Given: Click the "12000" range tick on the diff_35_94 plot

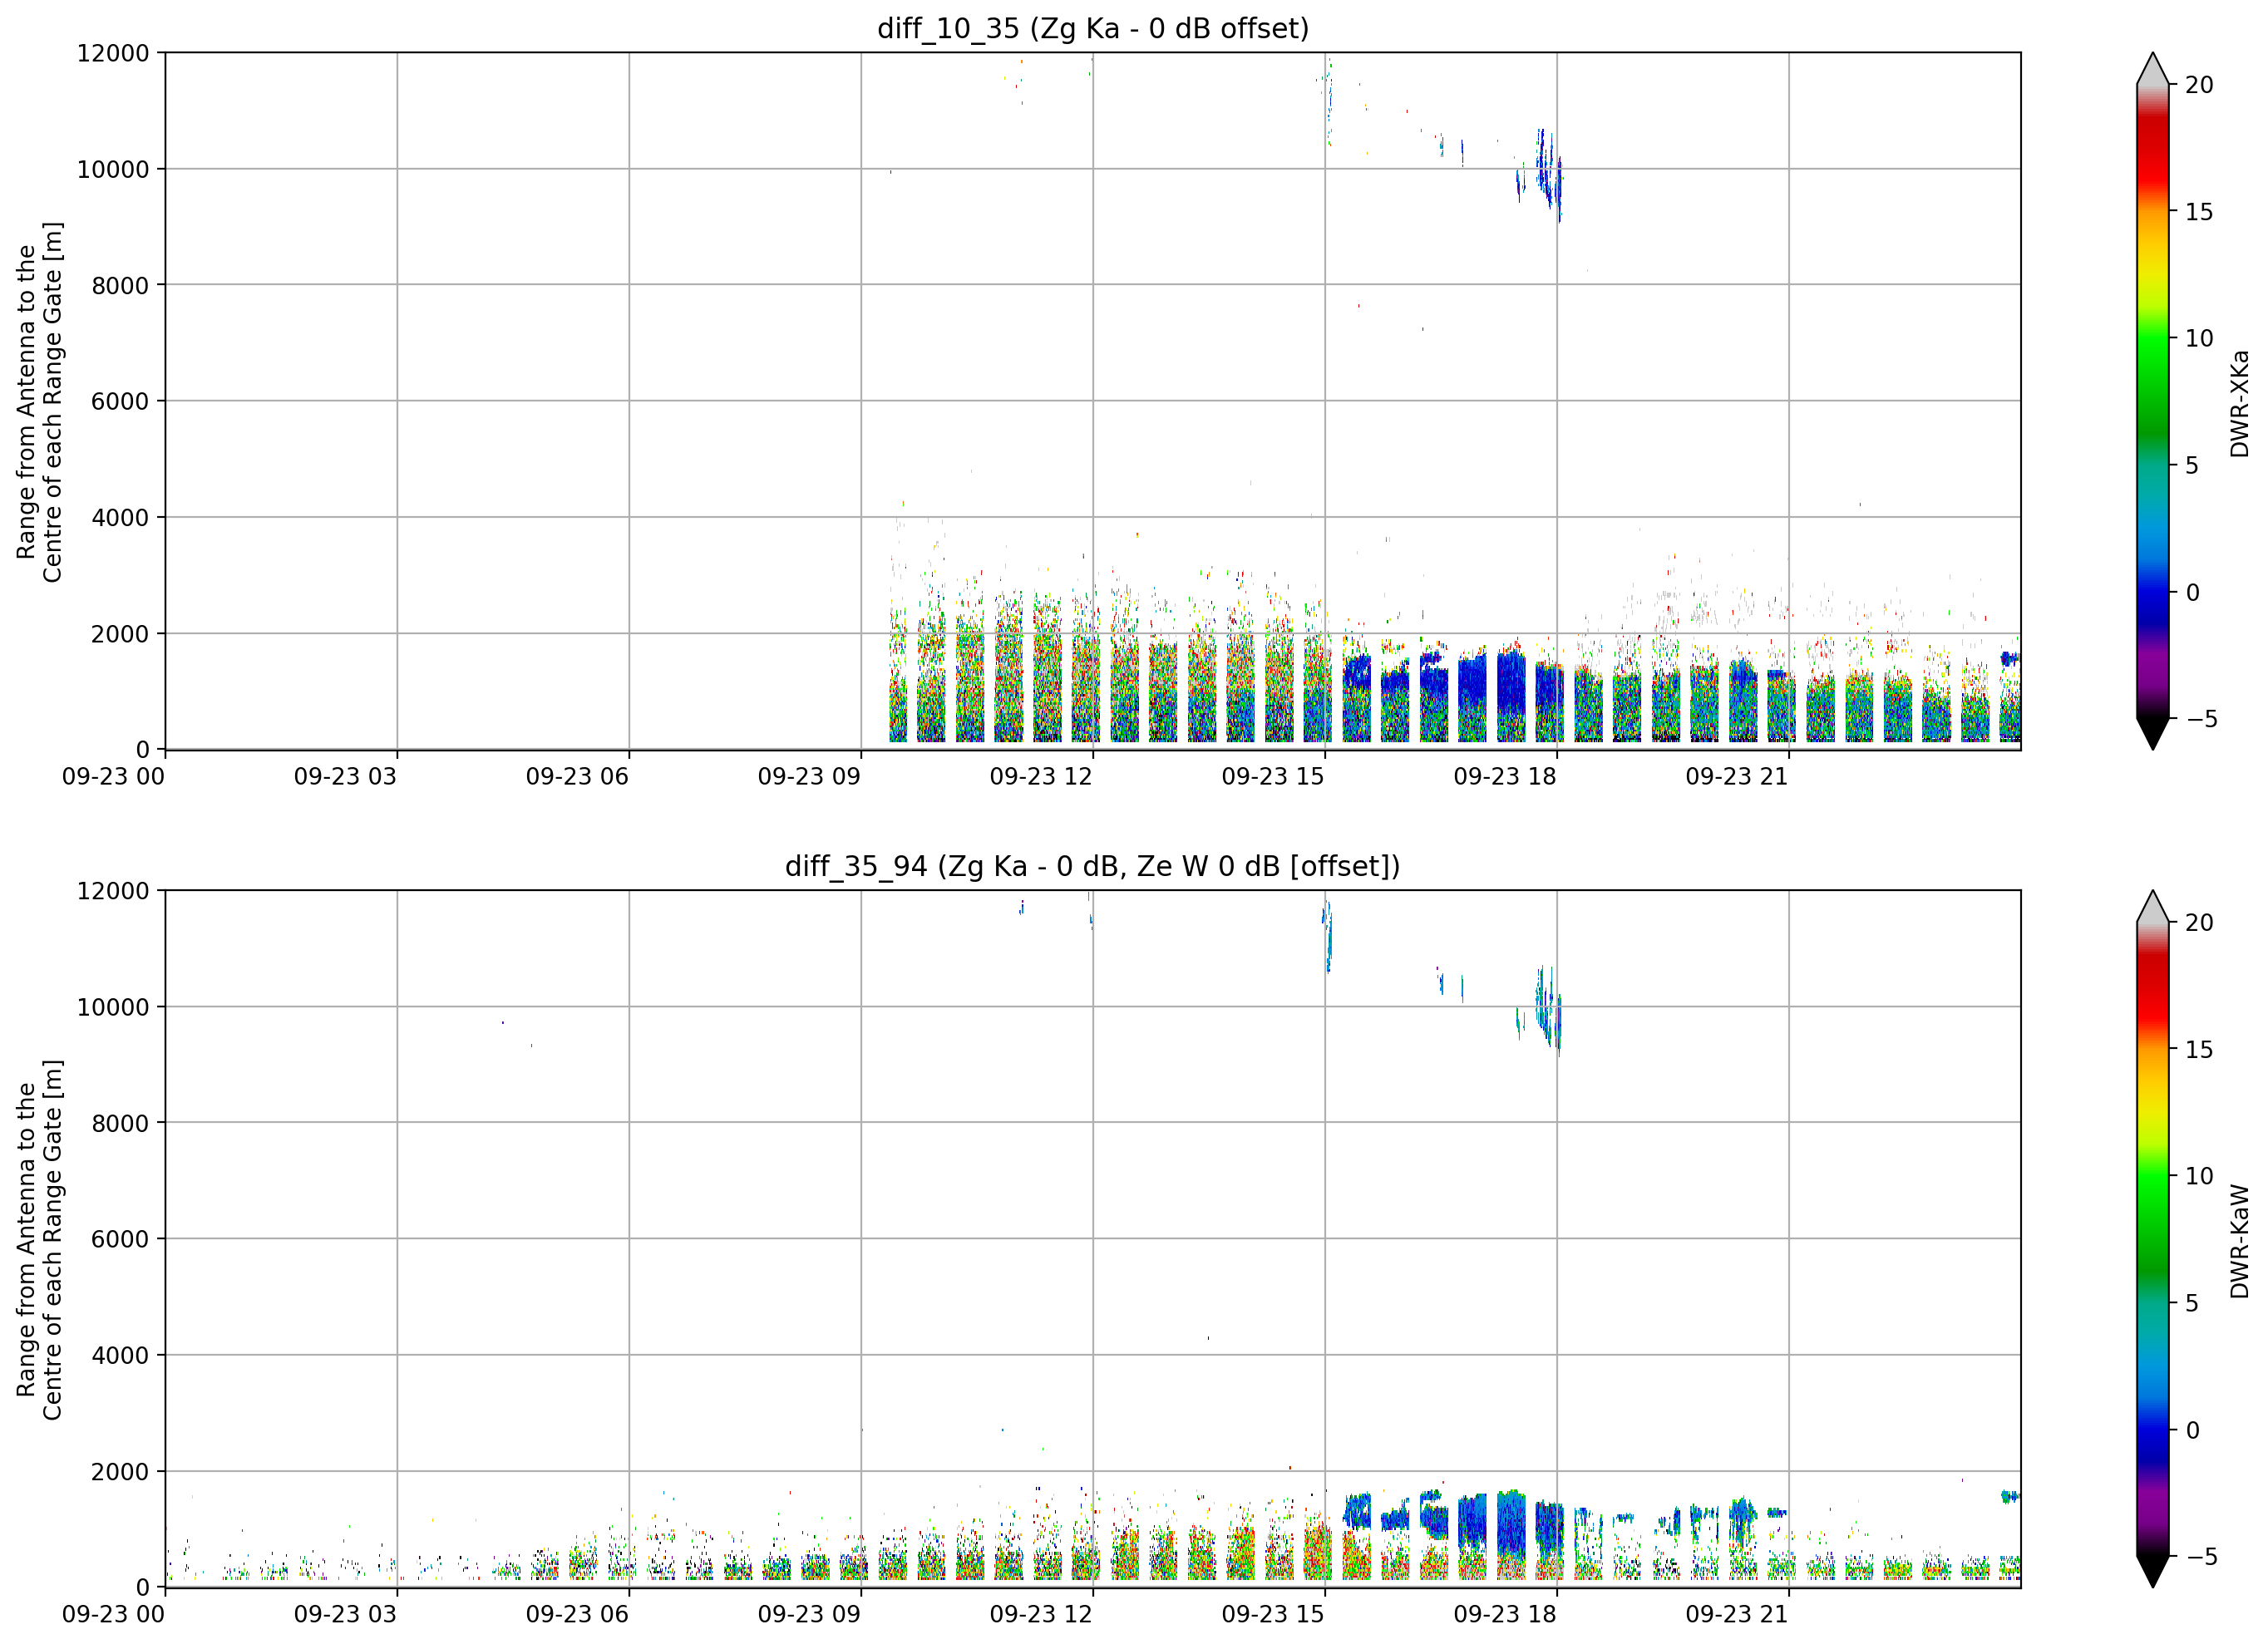Looking at the screenshot, I should [113, 891].
